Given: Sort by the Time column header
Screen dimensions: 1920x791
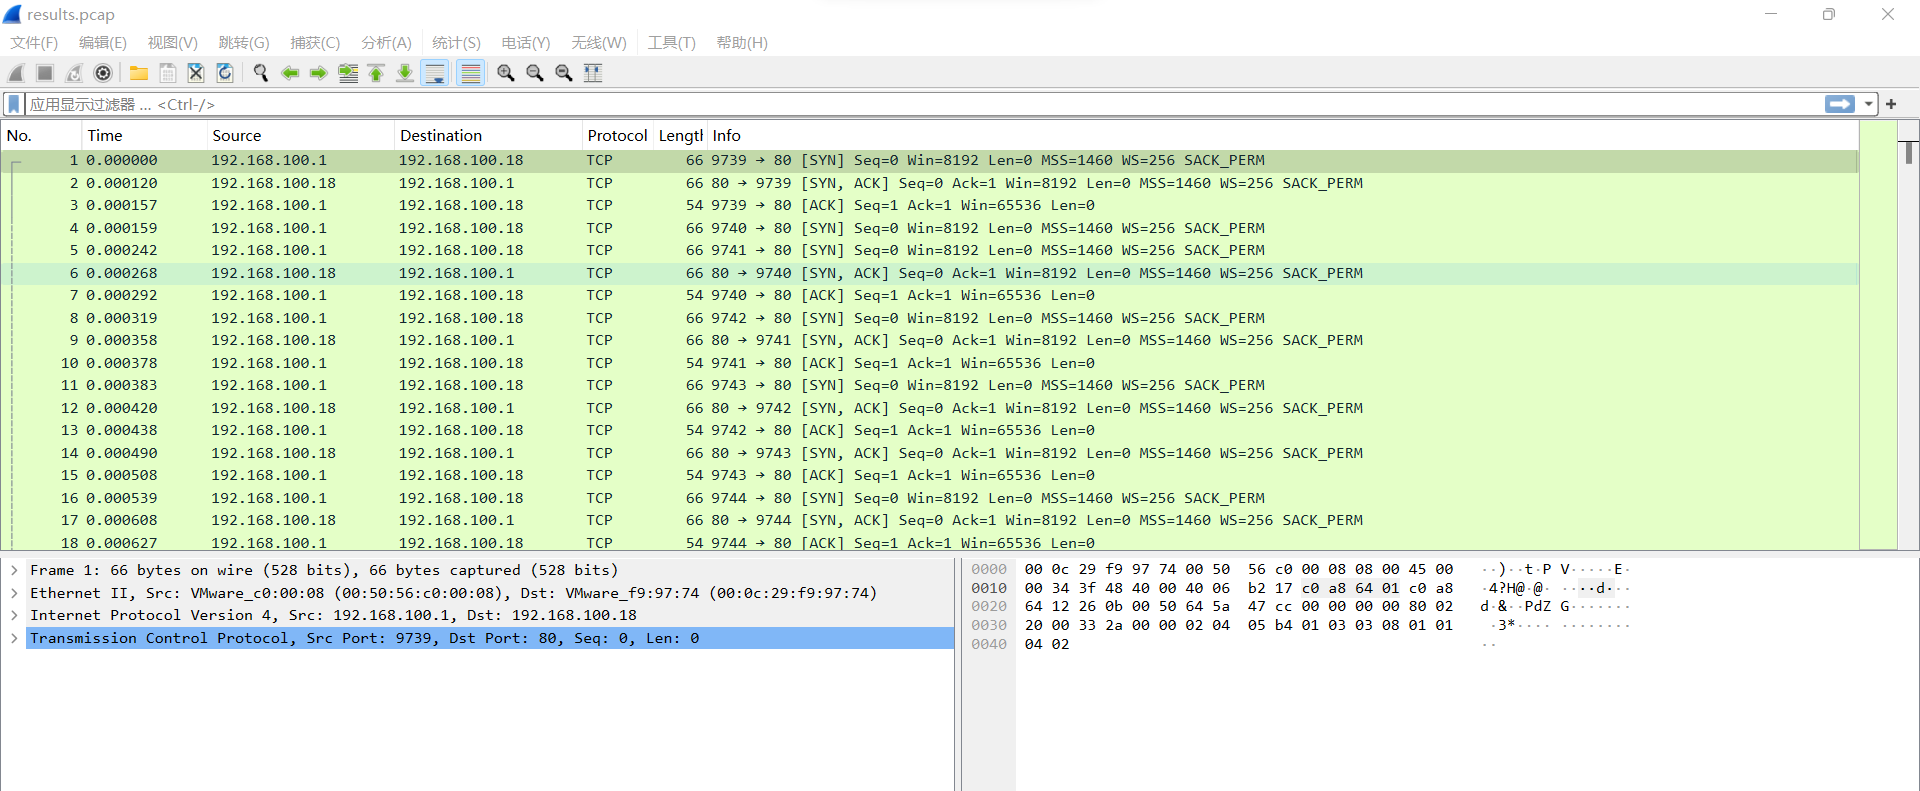Looking at the screenshot, I should (x=145, y=135).
